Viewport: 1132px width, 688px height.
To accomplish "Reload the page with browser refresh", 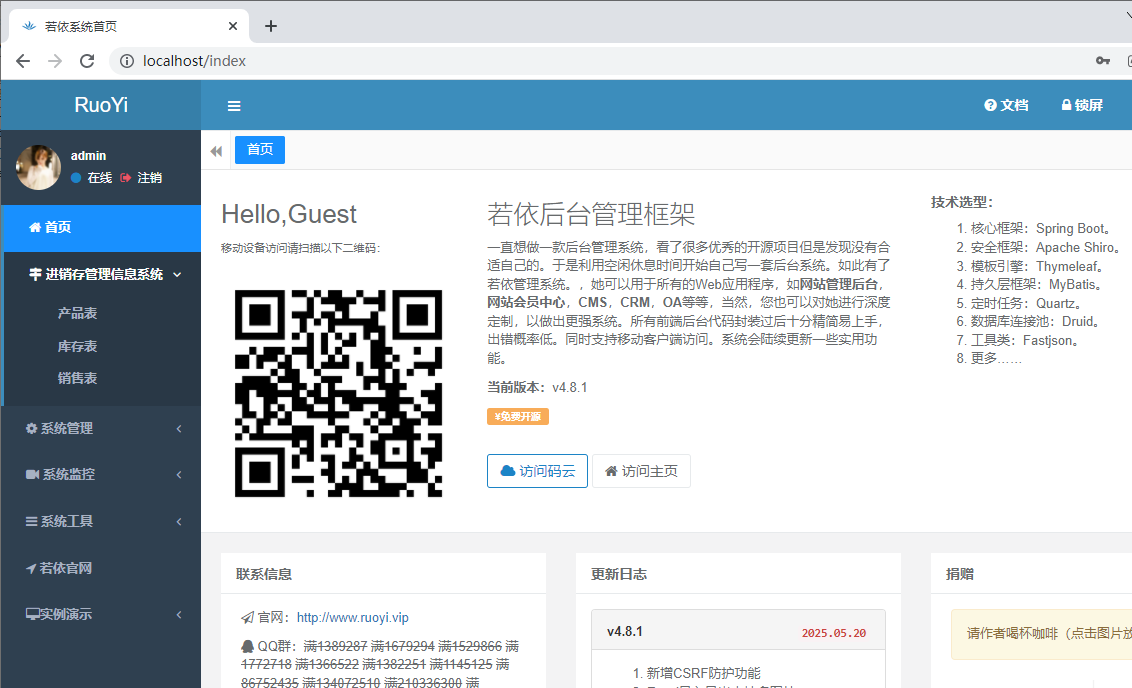I will (87, 61).
